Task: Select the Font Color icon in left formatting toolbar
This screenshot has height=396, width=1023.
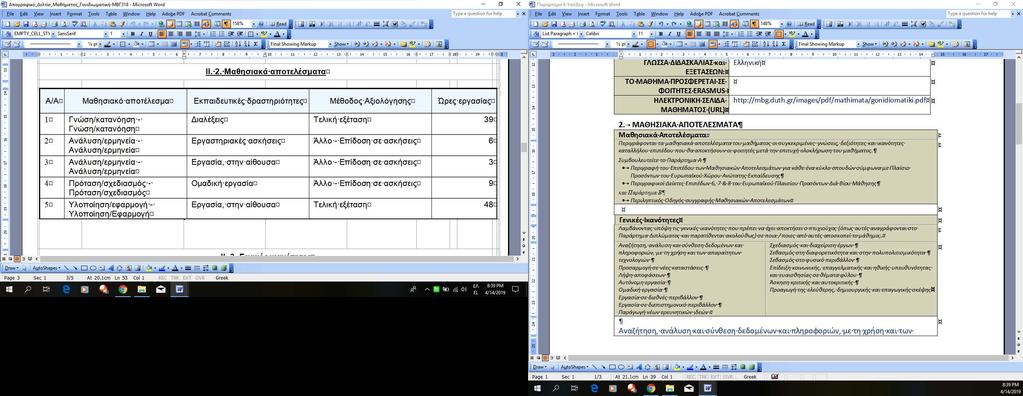Action: click(277, 34)
